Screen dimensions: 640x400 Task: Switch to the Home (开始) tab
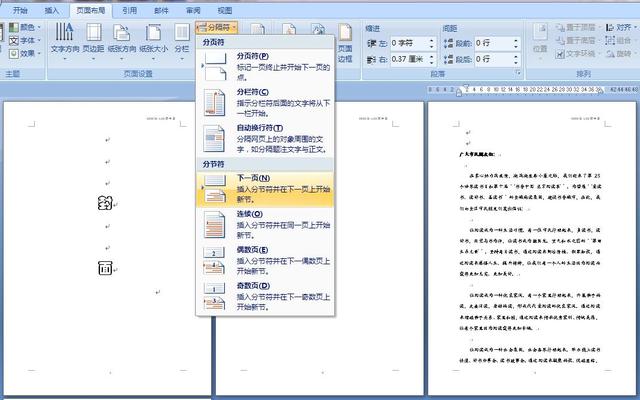[20, 11]
